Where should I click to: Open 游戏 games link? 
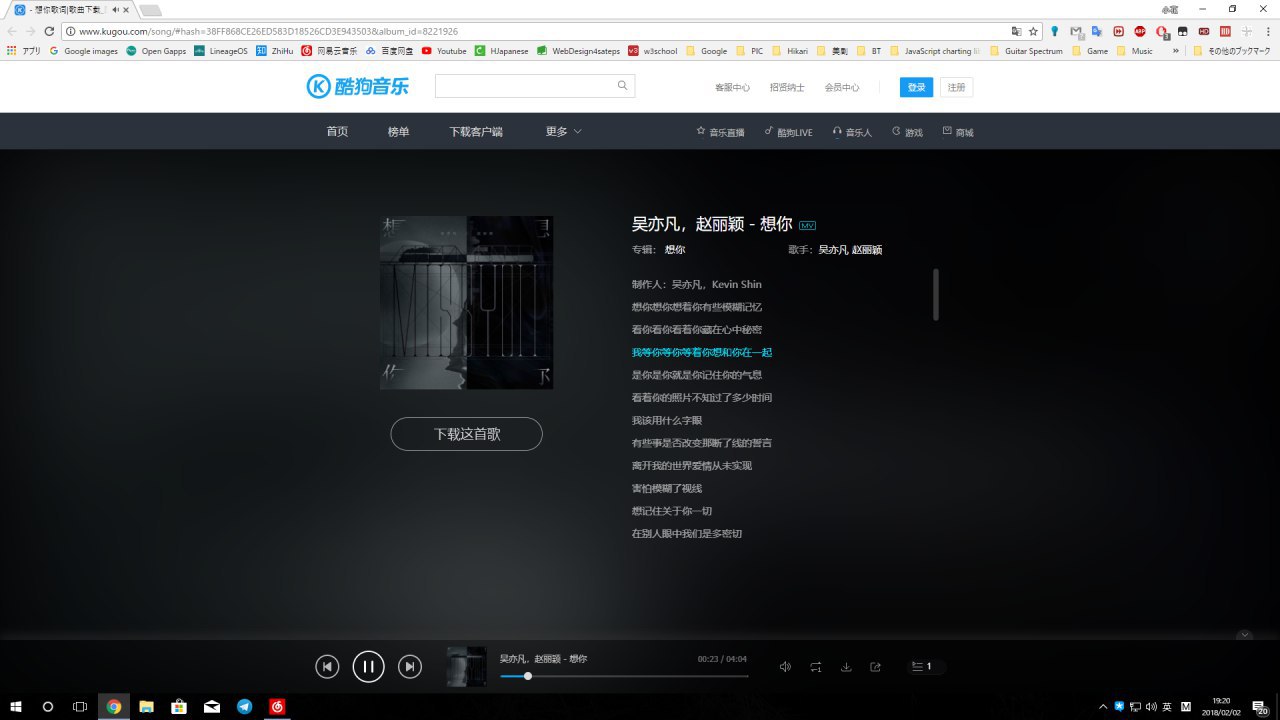click(908, 132)
